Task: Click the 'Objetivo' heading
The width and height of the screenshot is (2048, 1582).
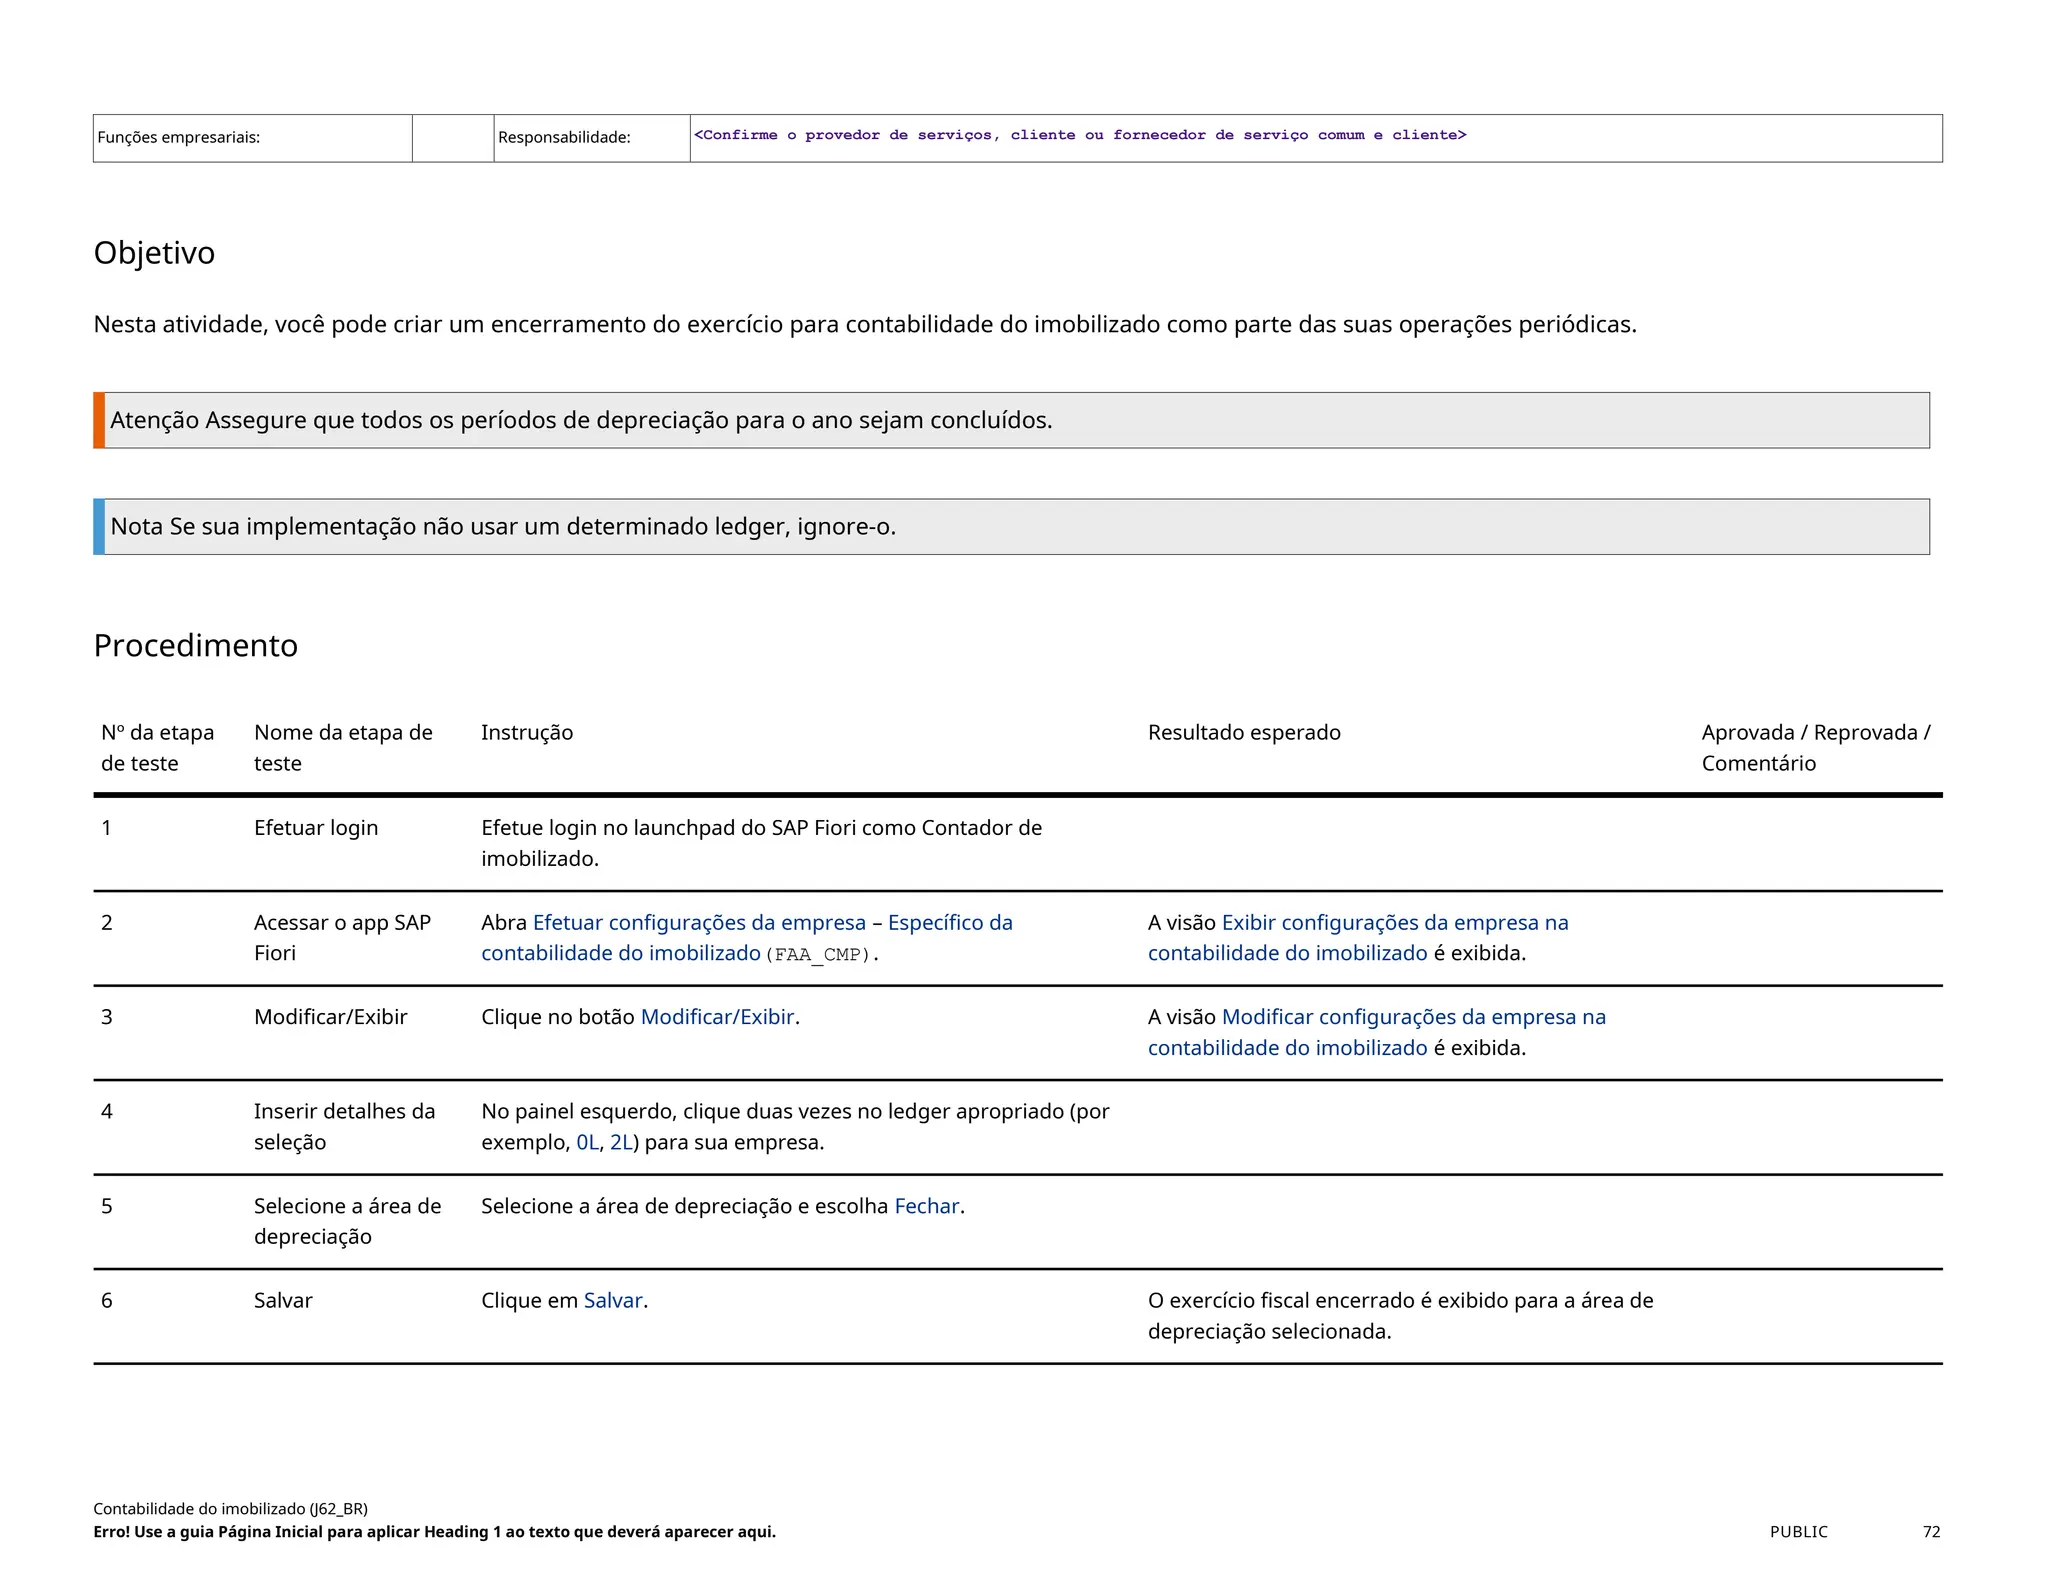Action: [154, 253]
